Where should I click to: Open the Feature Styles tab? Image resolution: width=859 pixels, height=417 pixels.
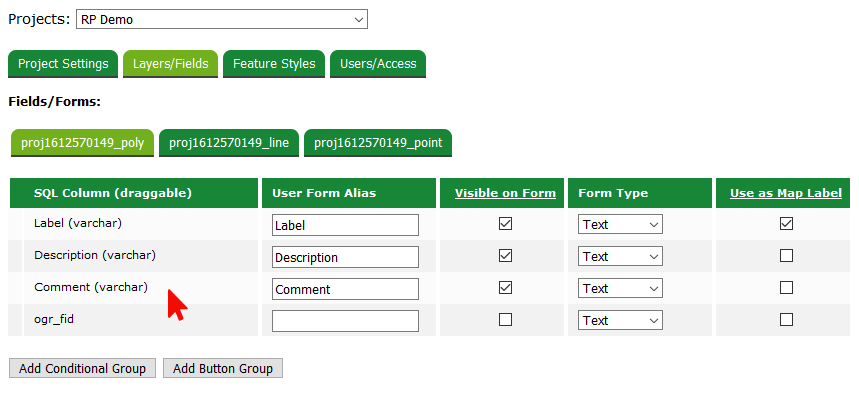point(274,64)
